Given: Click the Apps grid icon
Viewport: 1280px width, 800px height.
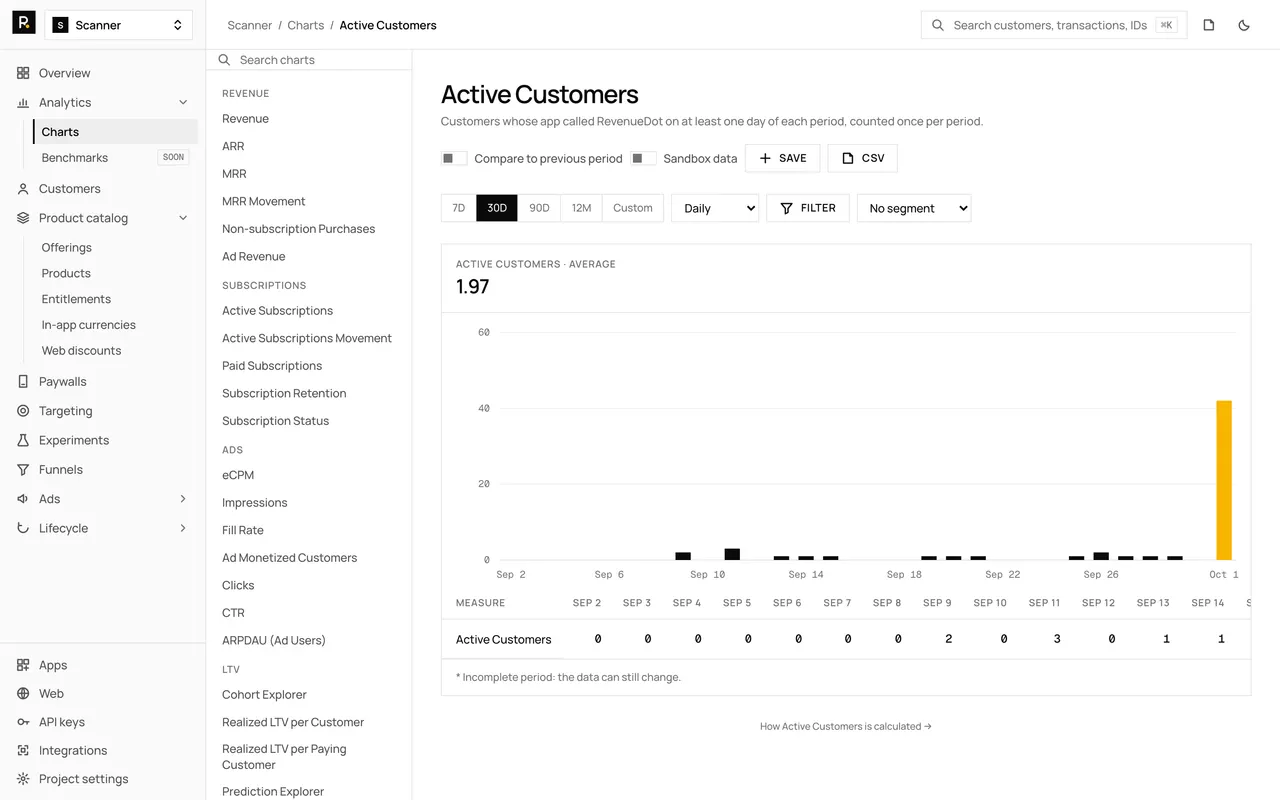Looking at the screenshot, I should coord(23,665).
